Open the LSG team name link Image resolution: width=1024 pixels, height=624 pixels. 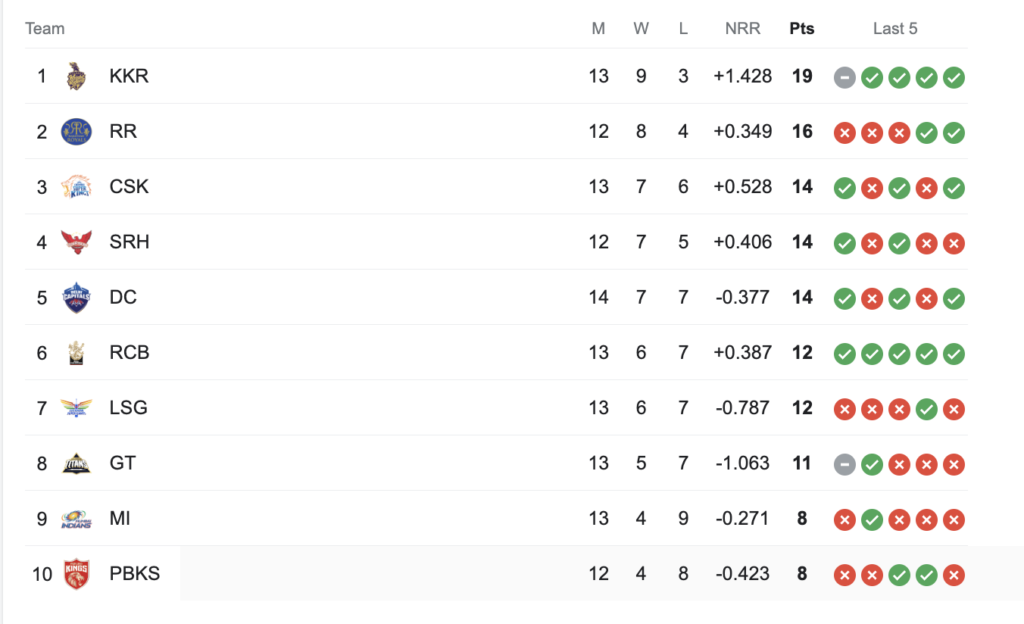(x=128, y=408)
